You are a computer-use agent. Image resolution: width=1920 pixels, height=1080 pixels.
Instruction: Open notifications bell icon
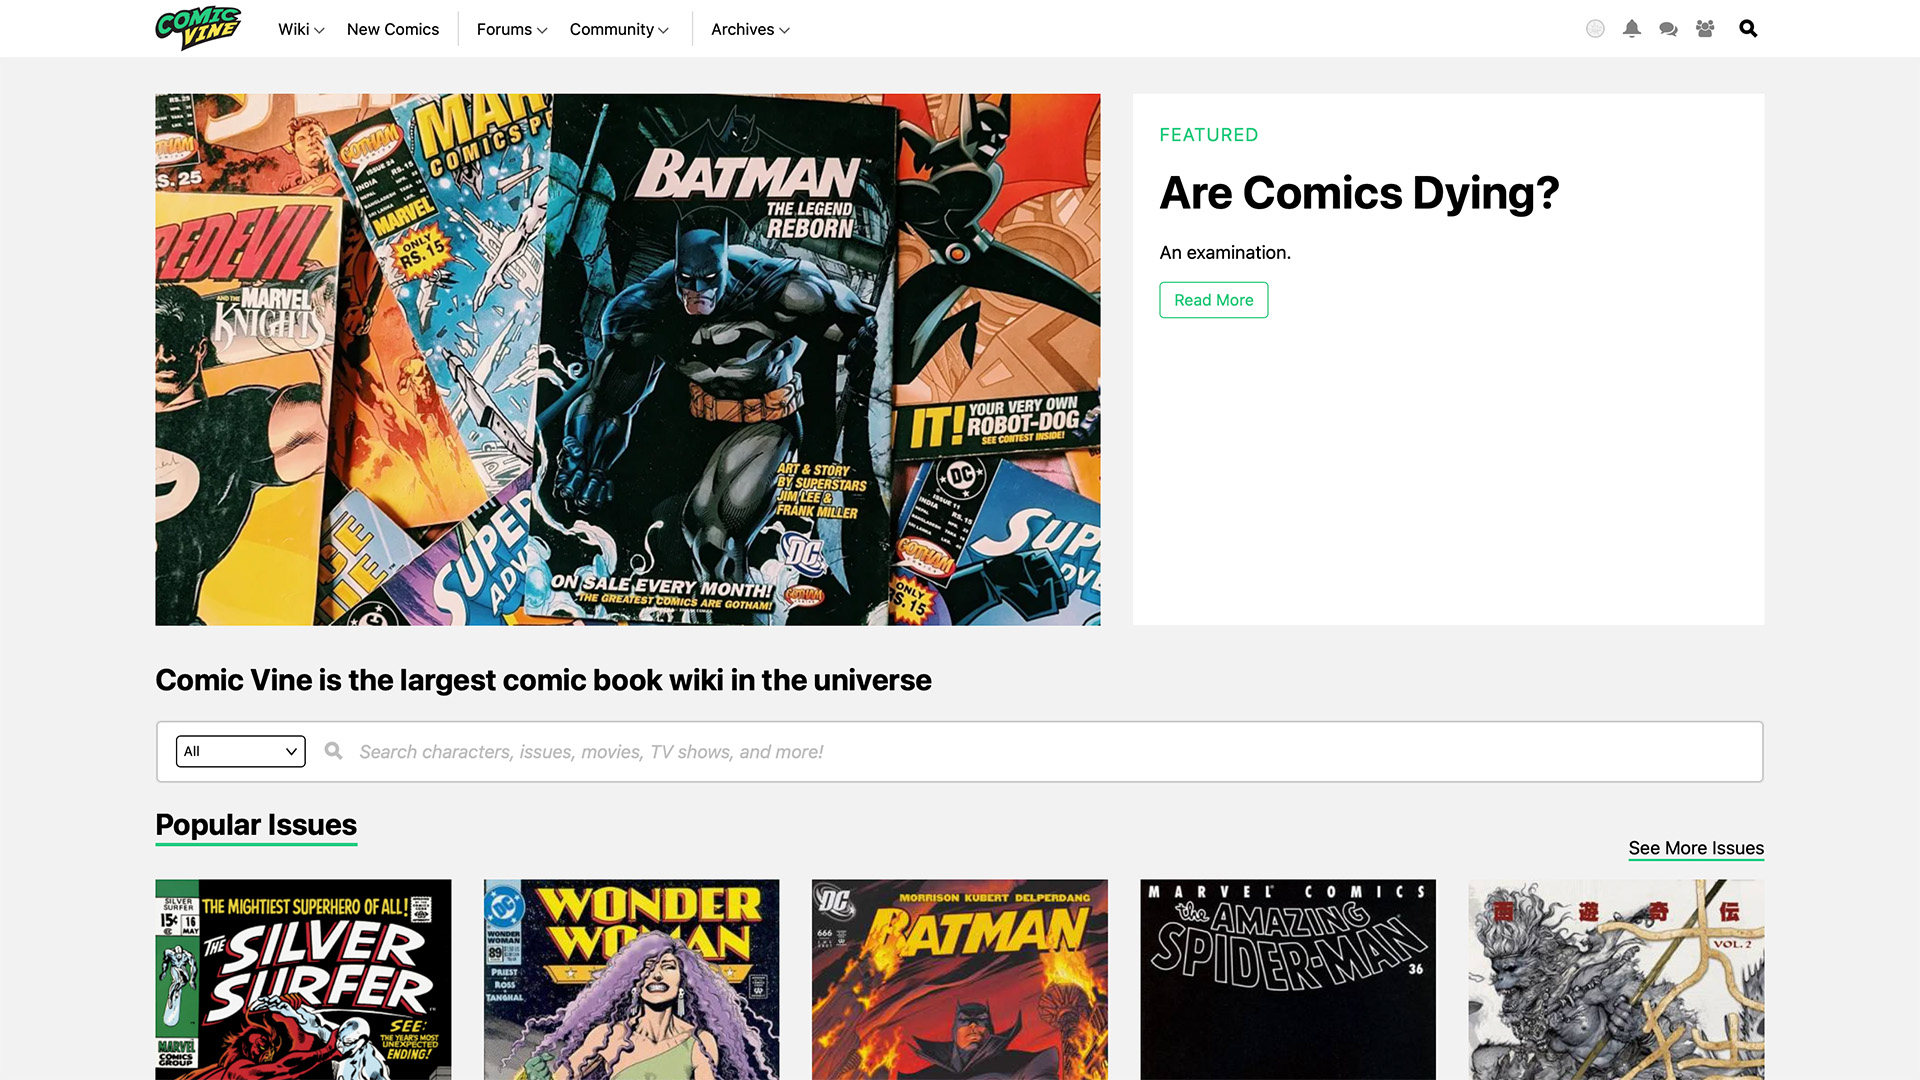click(1632, 29)
